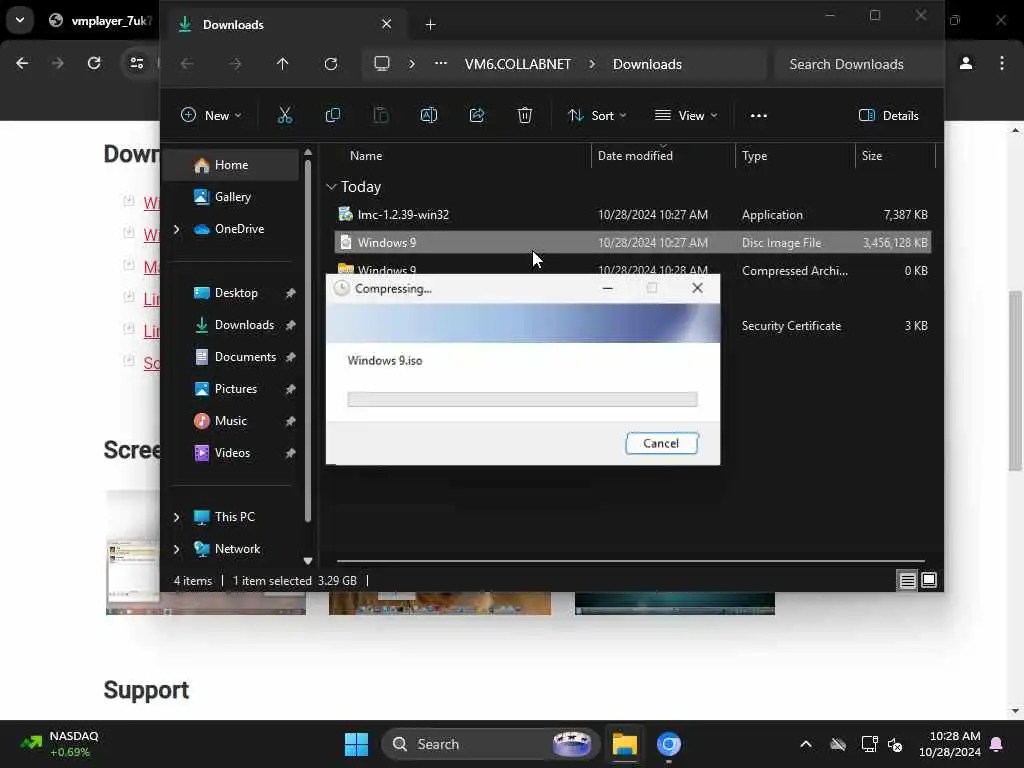The height and width of the screenshot is (768, 1024).
Task: Sort by the Size column header
Action: click(x=872, y=156)
